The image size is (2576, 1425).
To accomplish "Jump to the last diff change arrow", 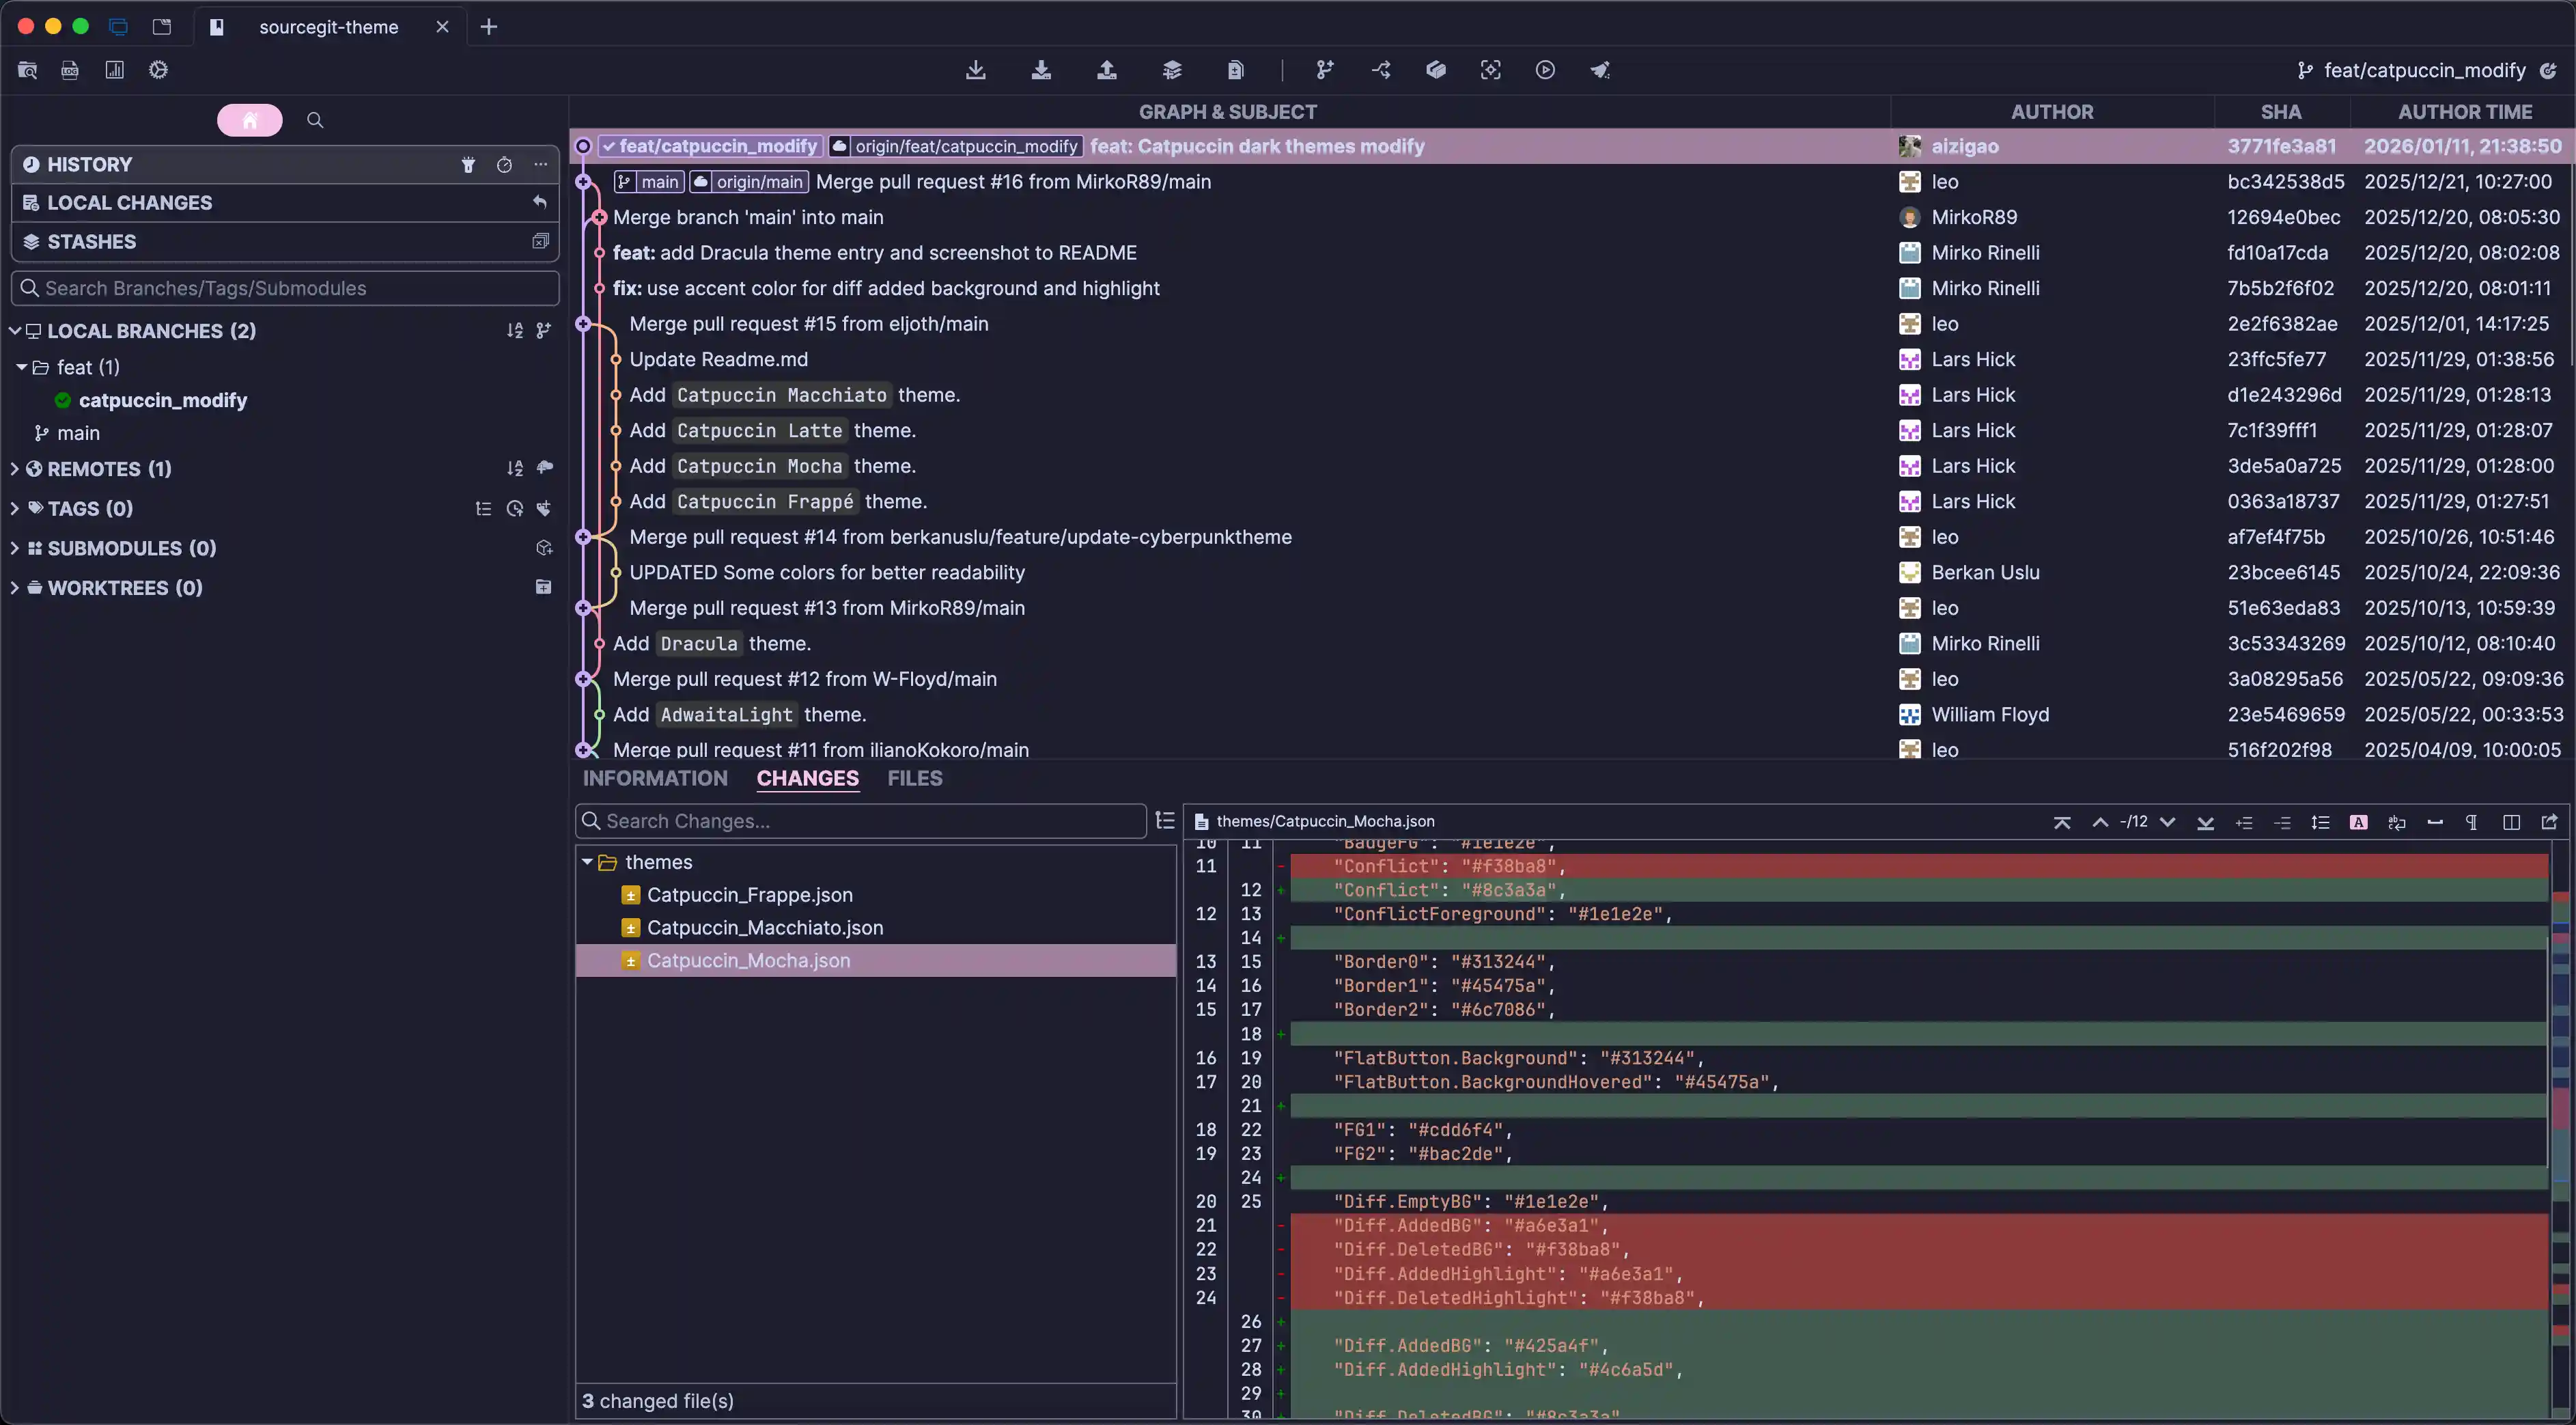I will click(x=2205, y=822).
